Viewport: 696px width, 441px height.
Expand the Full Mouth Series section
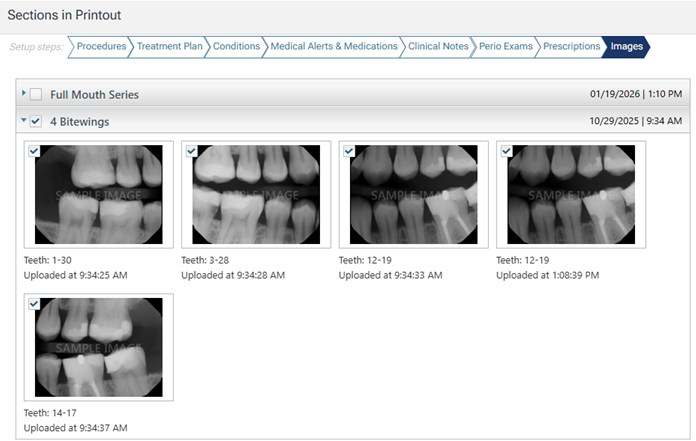tap(24, 93)
